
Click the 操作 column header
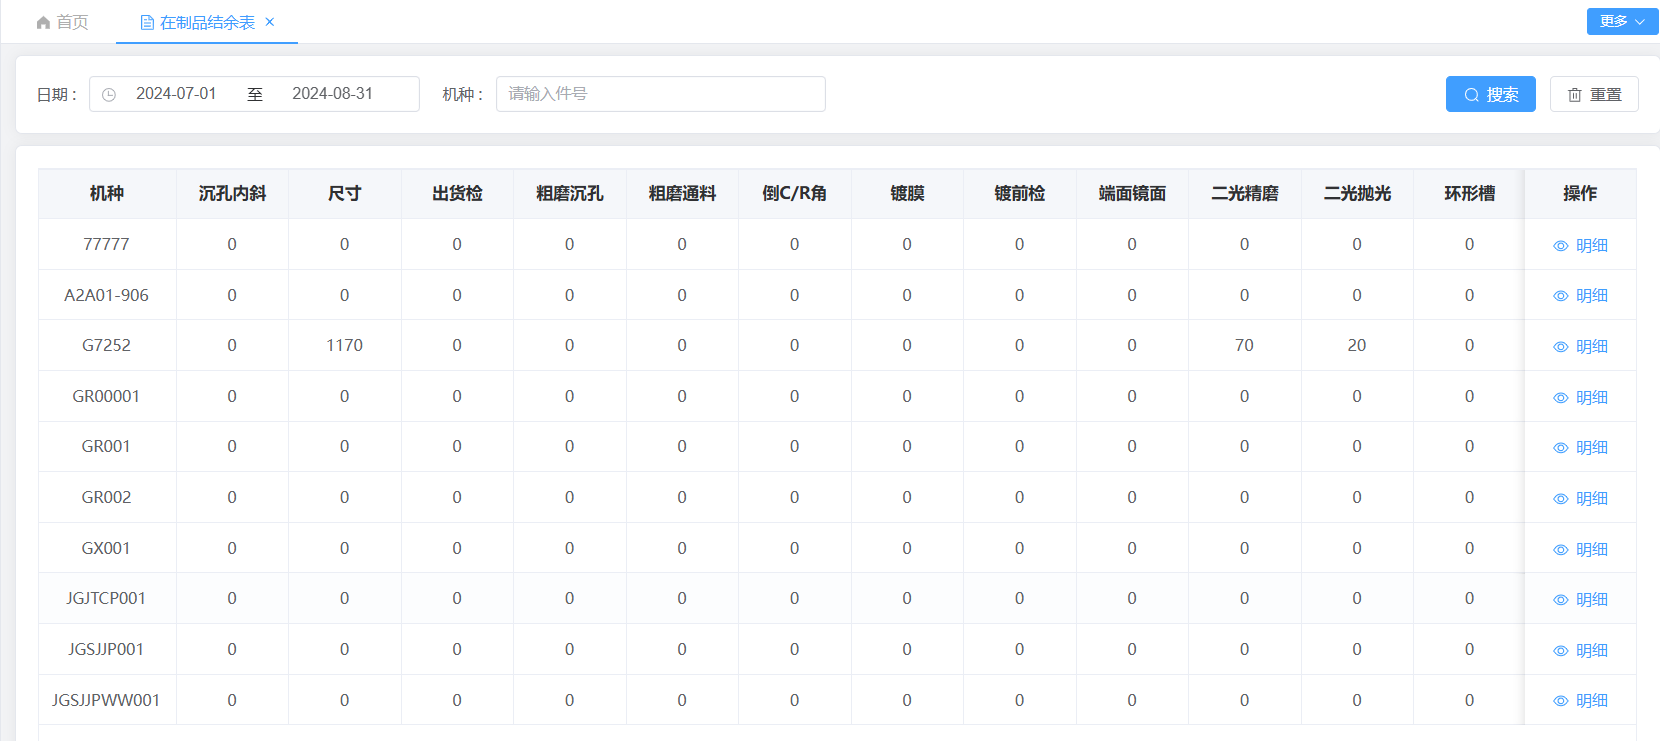coord(1580,193)
